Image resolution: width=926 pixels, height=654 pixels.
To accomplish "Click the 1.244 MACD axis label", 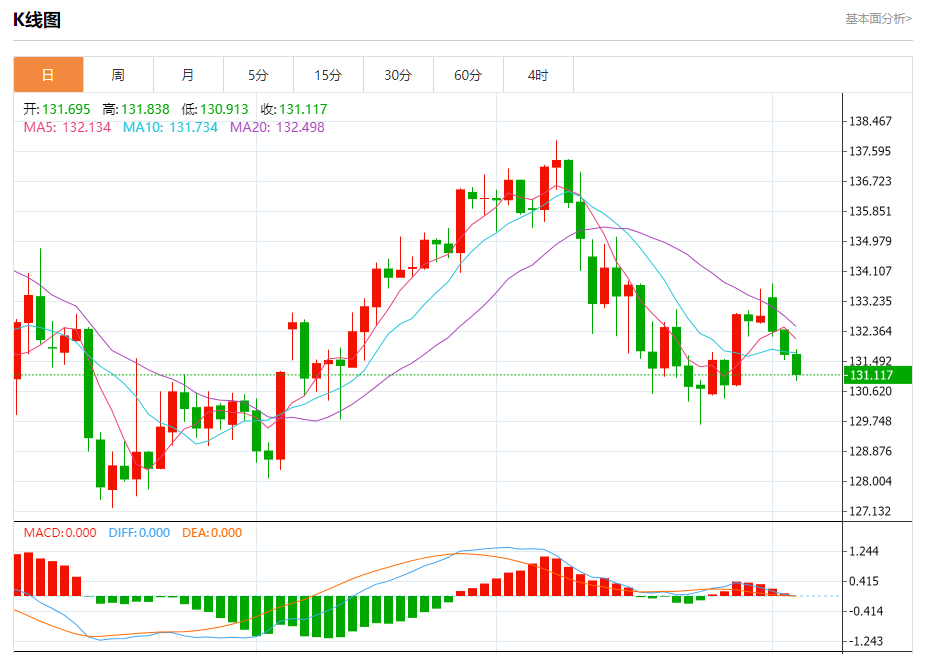I will 864,551.
